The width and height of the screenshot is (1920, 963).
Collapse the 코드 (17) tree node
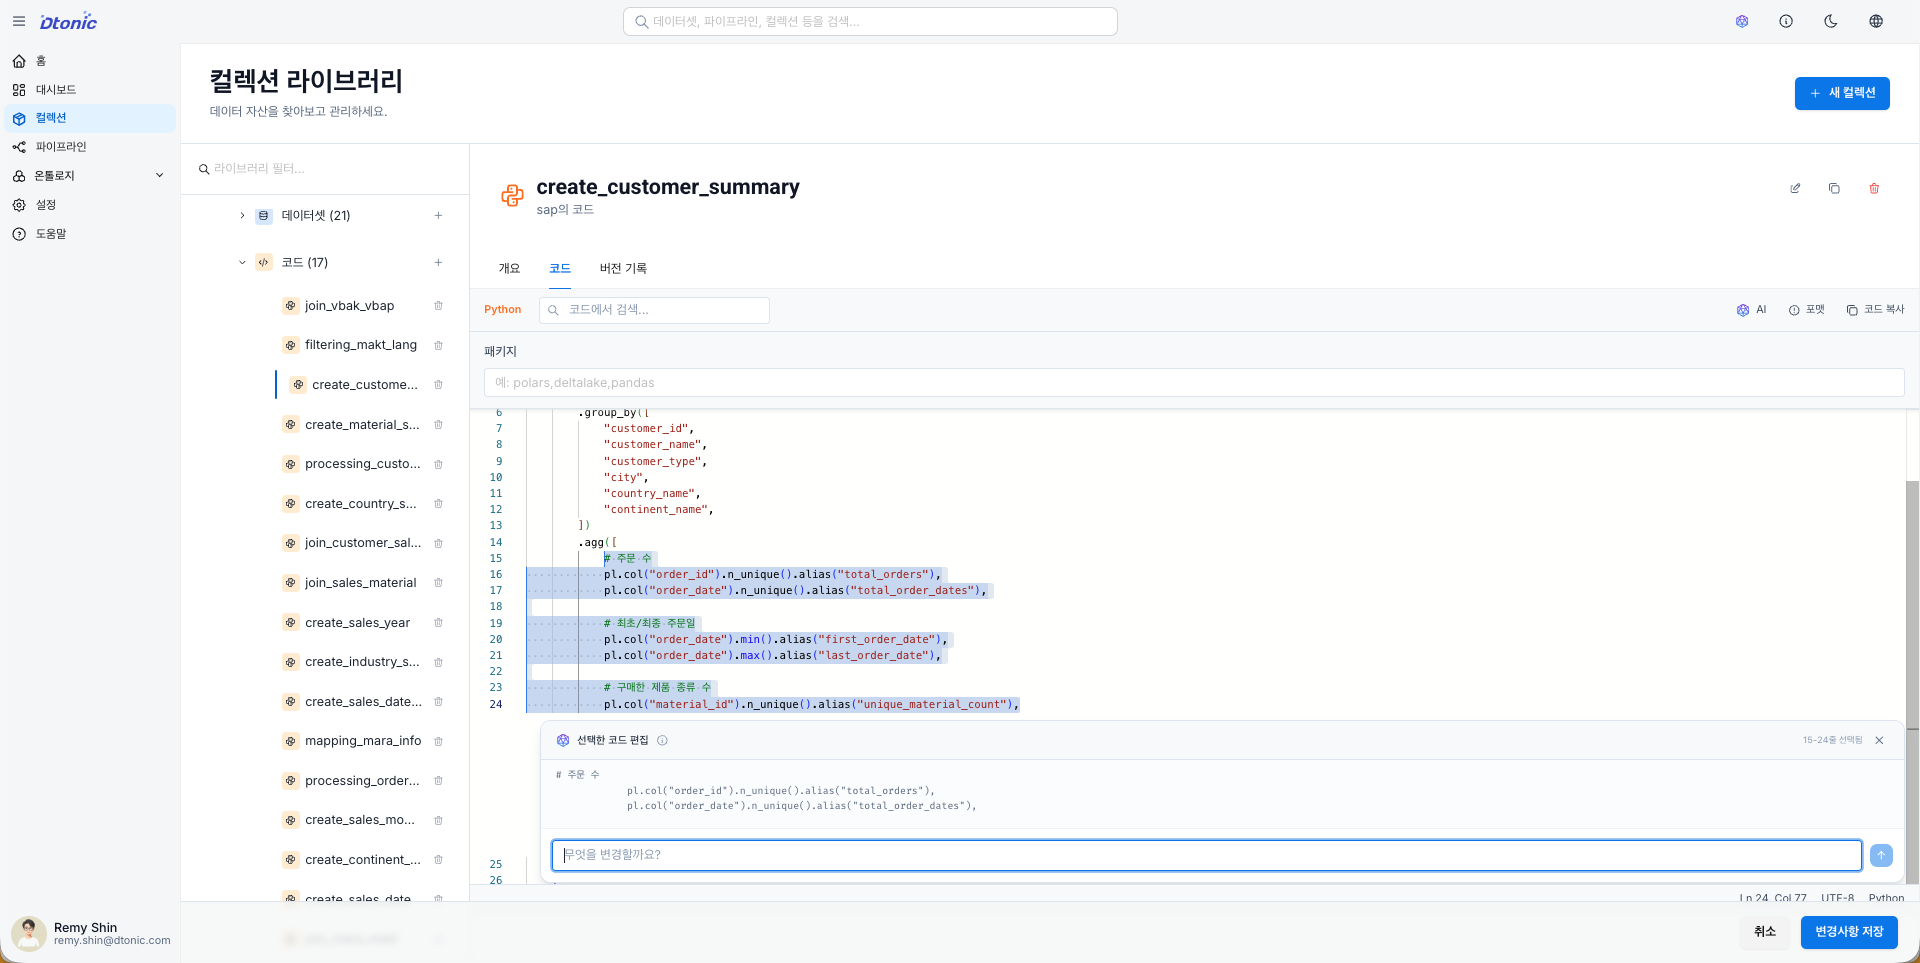242,263
